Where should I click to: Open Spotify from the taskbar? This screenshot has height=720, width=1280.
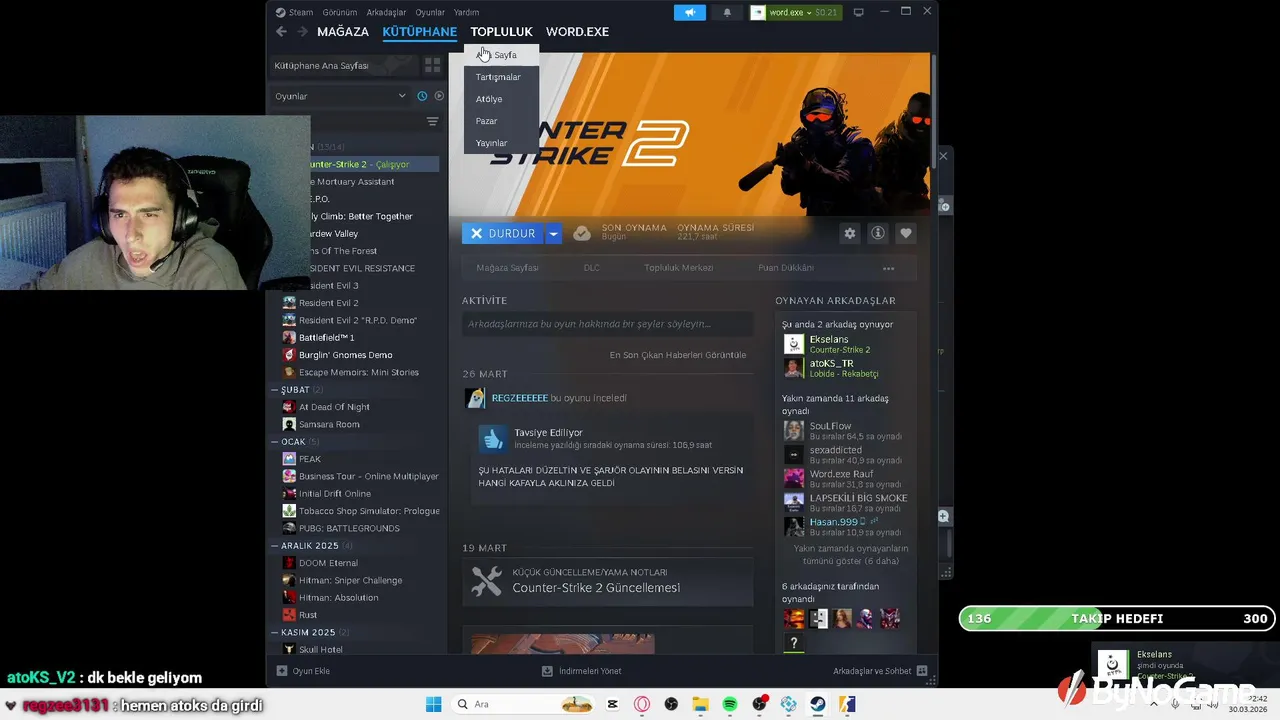coord(730,704)
